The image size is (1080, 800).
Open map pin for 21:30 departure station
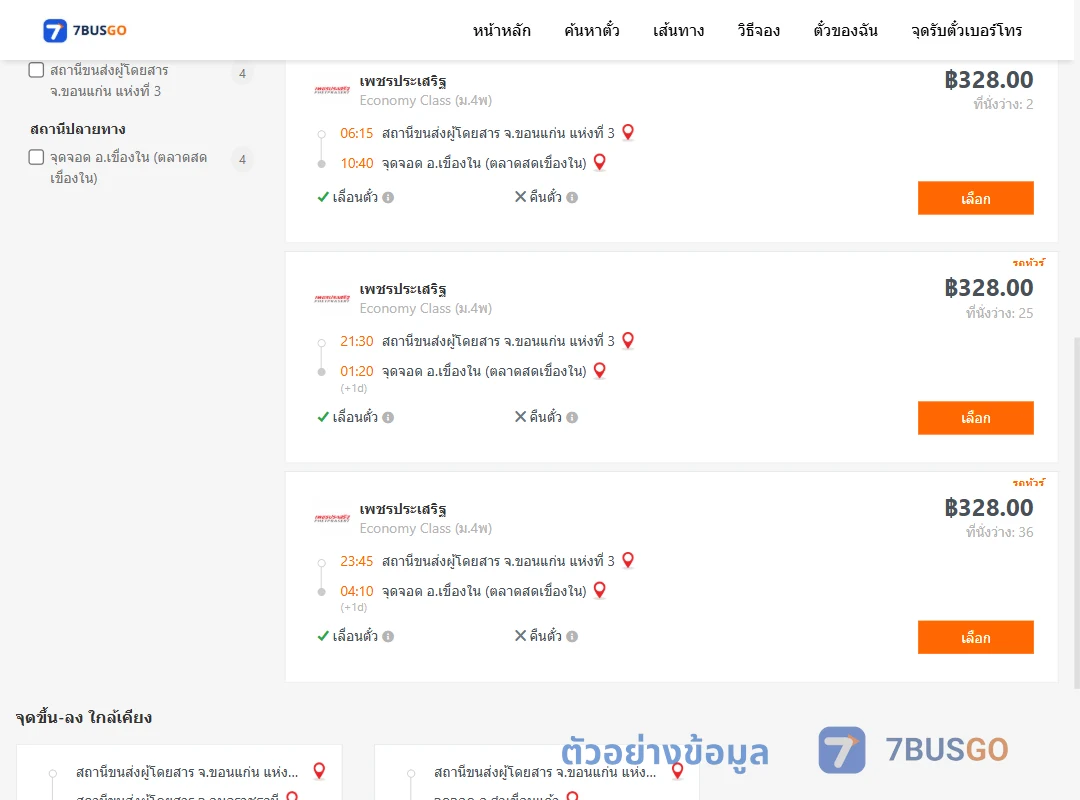(x=627, y=340)
